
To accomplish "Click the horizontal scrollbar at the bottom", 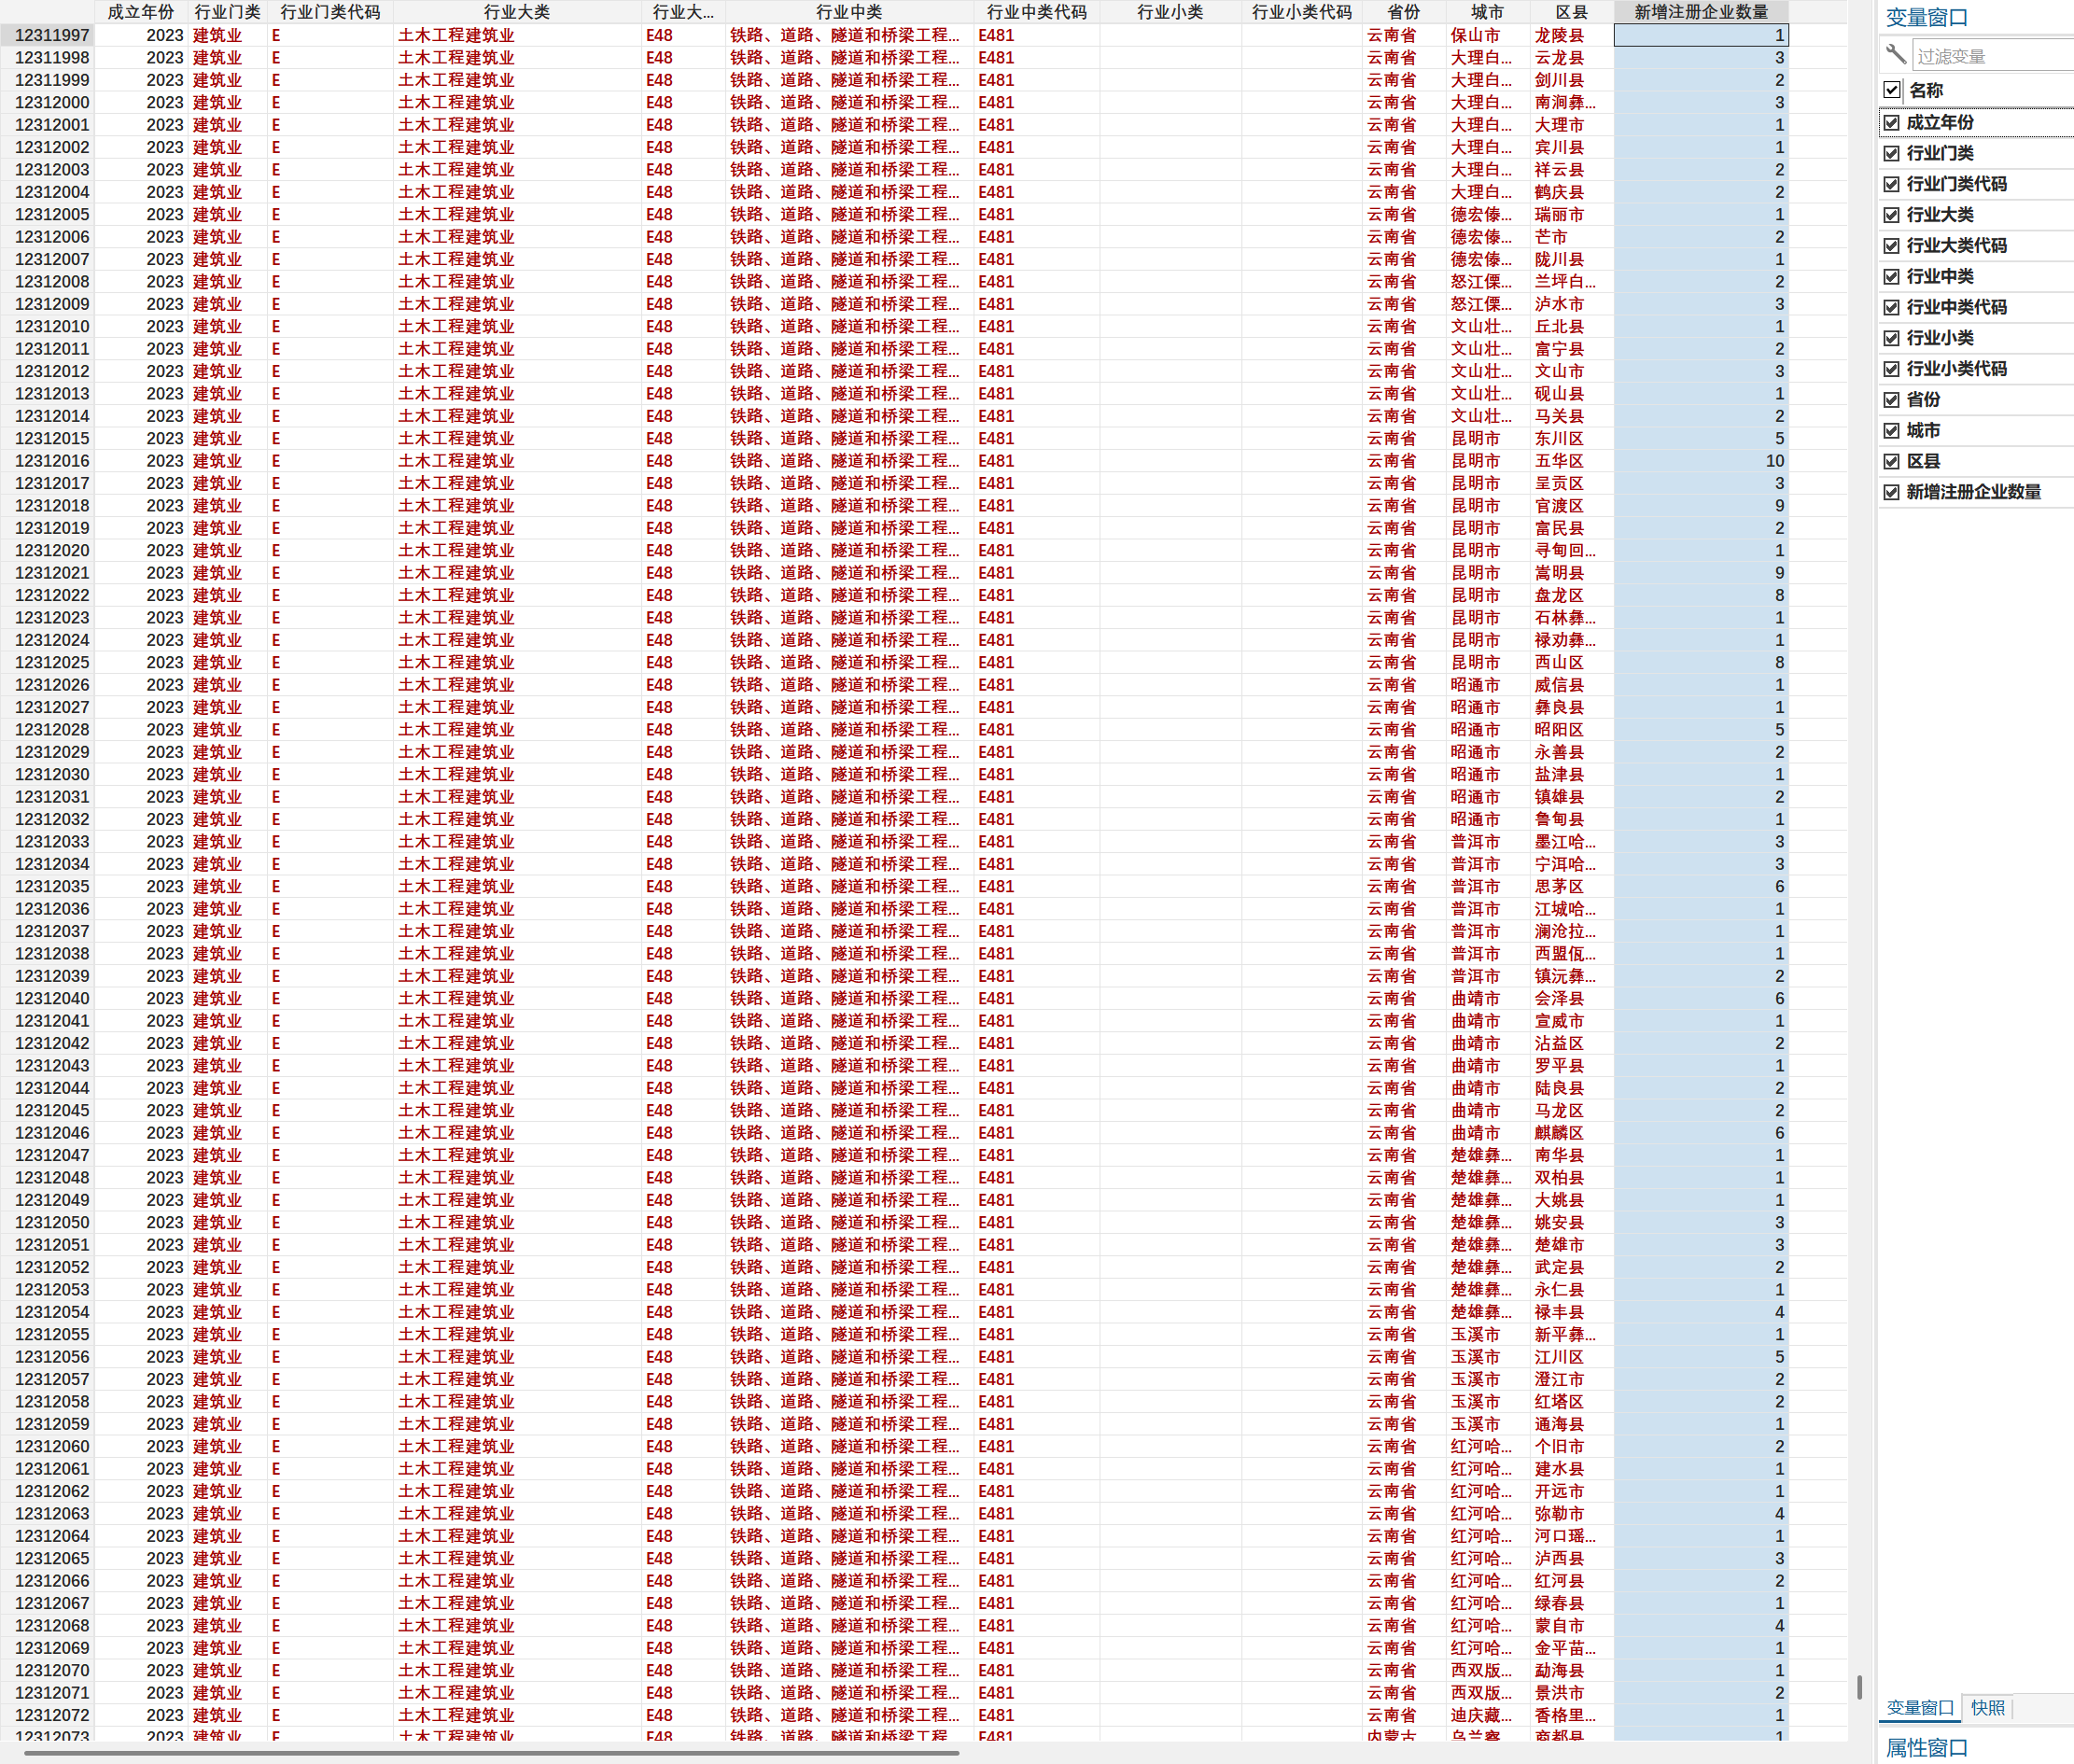I will tap(490, 1753).
